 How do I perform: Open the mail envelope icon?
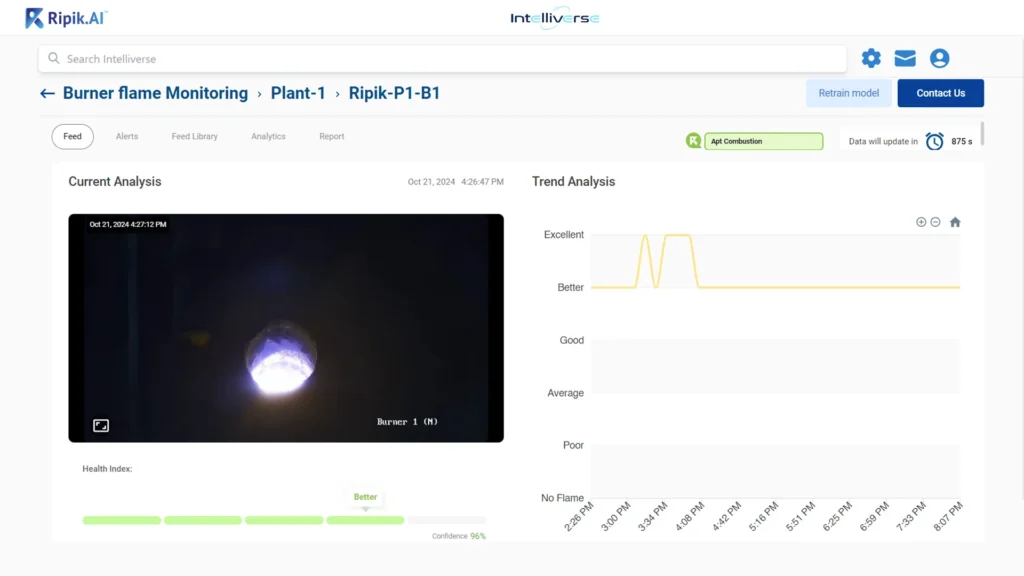point(905,59)
